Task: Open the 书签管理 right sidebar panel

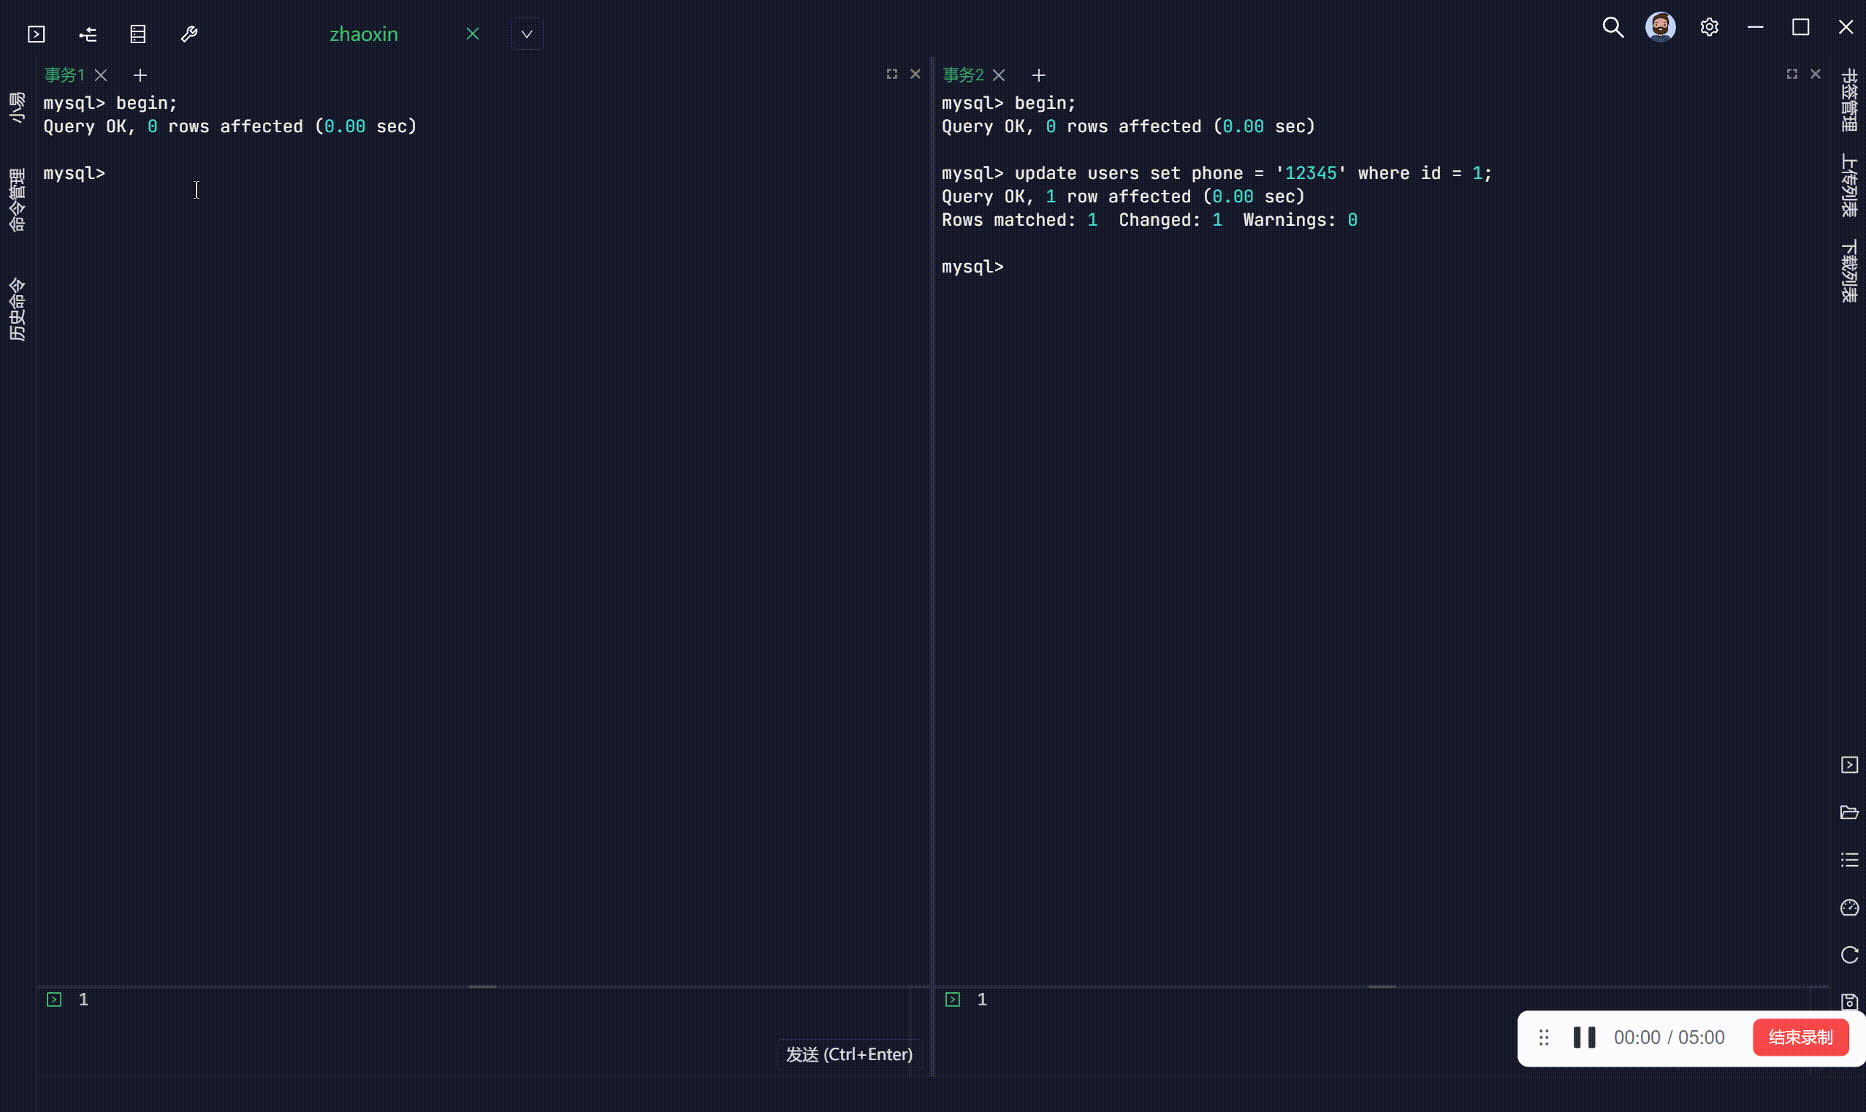Action: pyautogui.click(x=1849, y=100)
